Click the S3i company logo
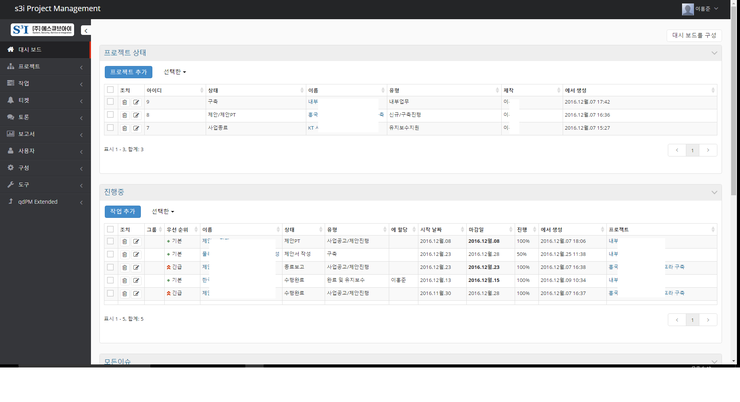 42,30
